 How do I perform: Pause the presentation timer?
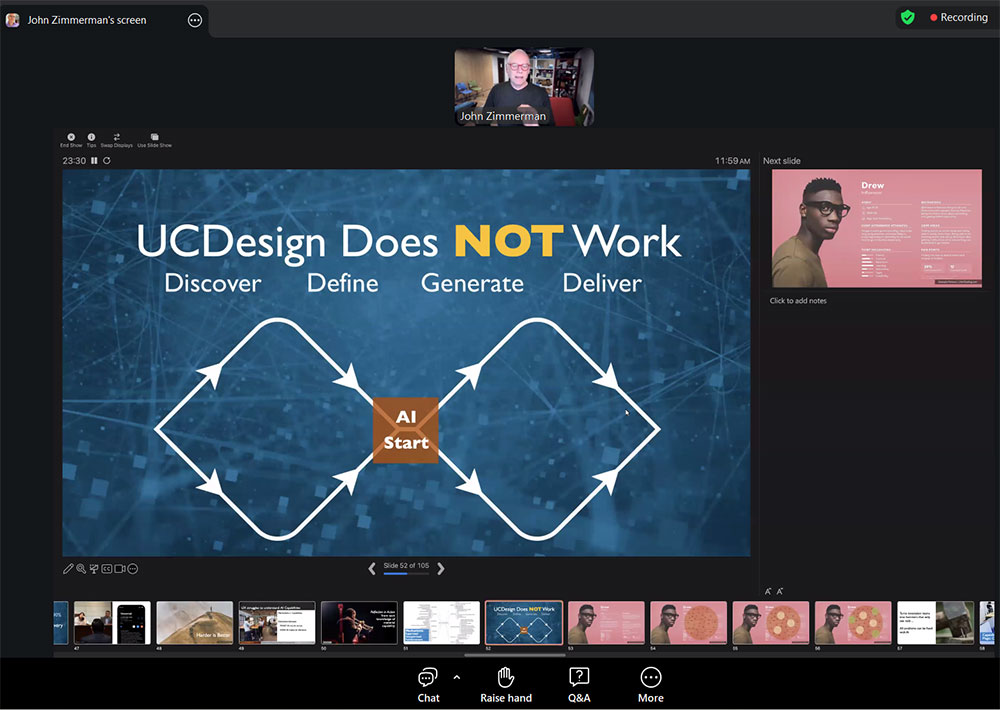(95, 160)
